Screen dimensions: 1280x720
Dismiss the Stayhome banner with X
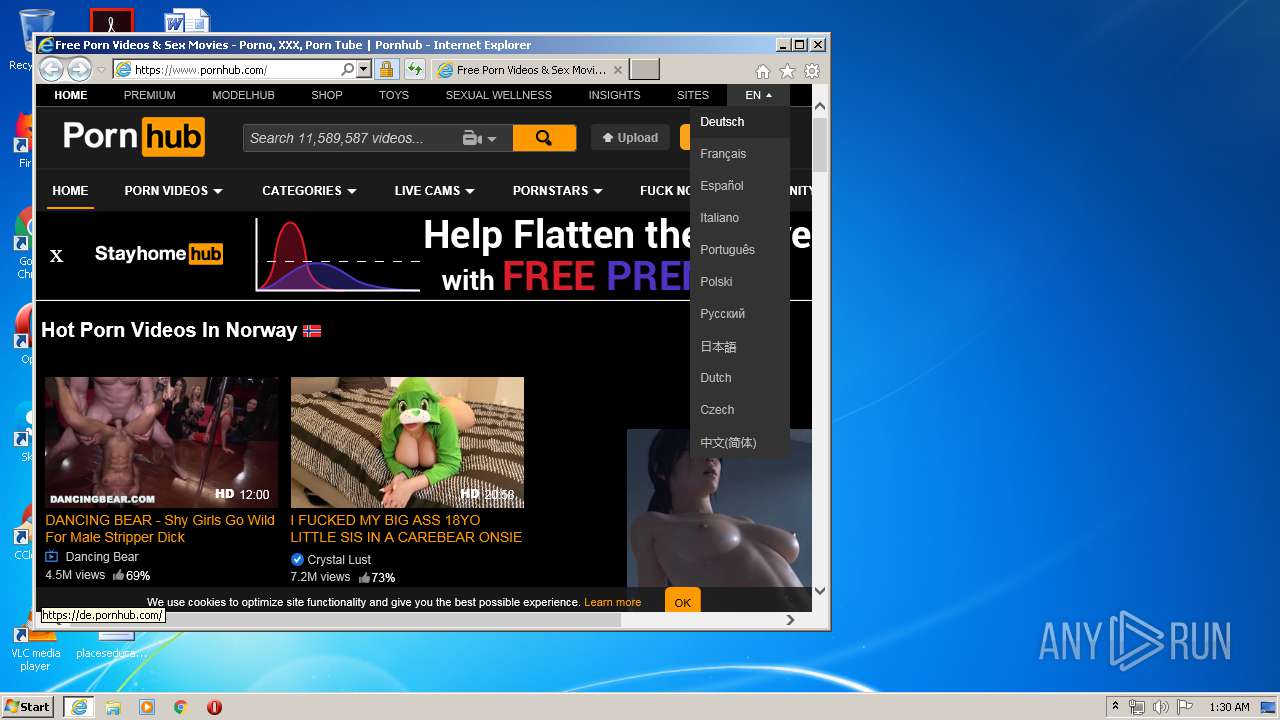coord(56,256)
